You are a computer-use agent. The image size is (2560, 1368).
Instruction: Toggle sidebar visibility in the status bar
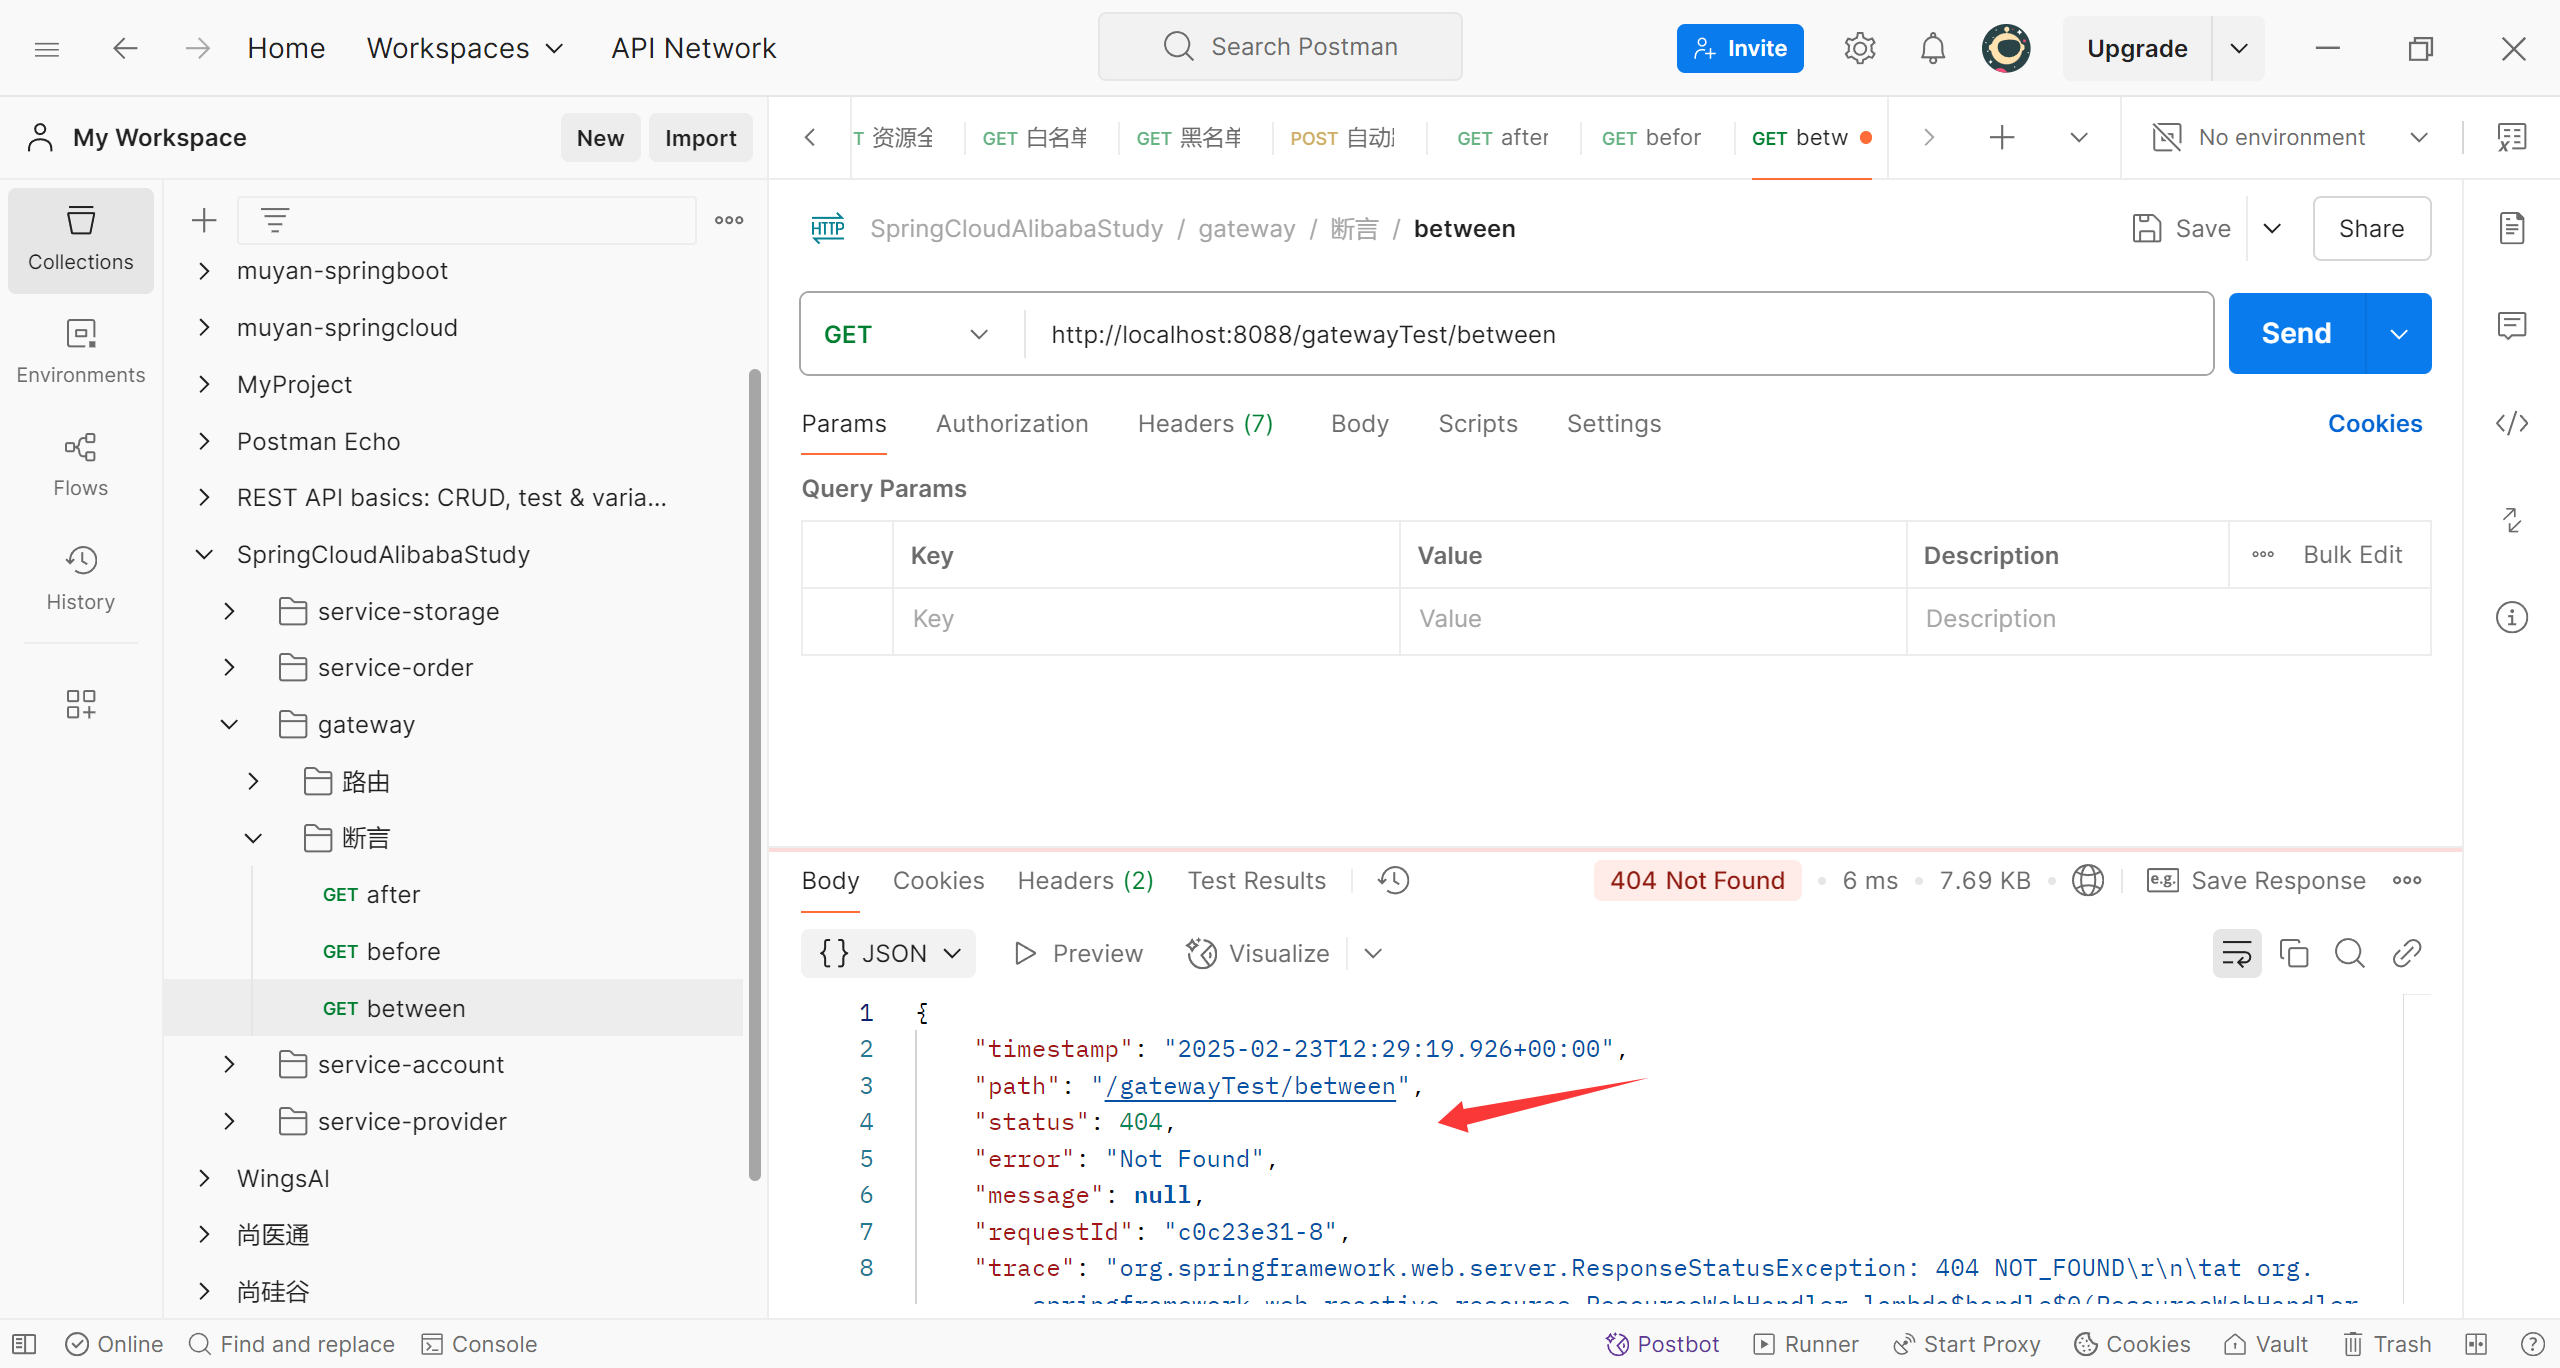(x=24, y=1344)
